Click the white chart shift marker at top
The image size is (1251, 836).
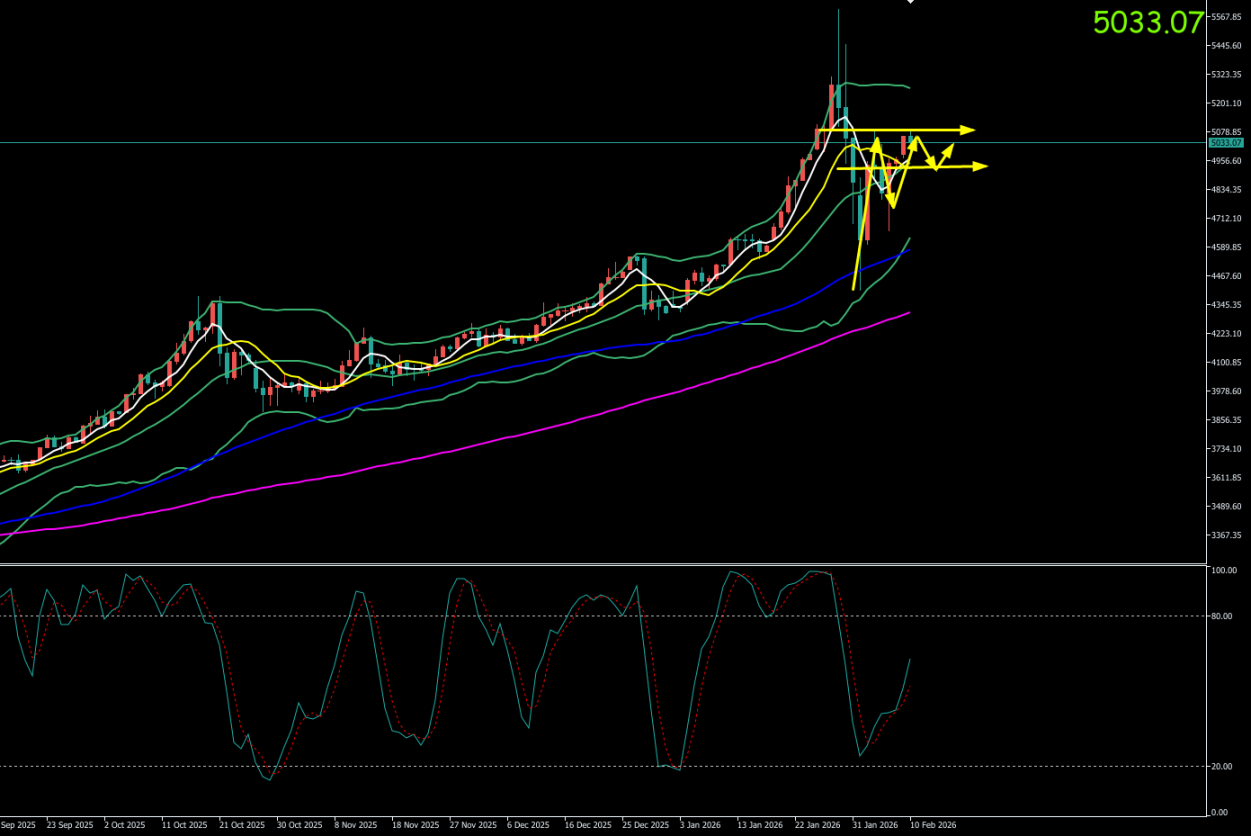910,2
